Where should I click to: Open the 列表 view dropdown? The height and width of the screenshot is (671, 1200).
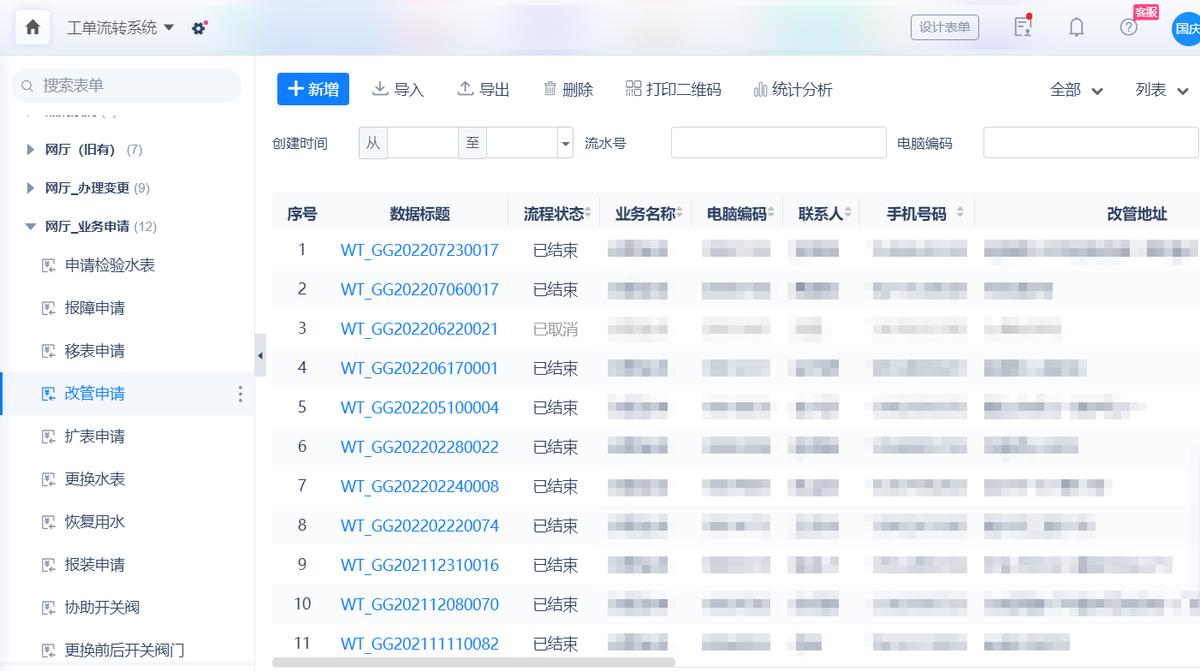coord(1160,89)
